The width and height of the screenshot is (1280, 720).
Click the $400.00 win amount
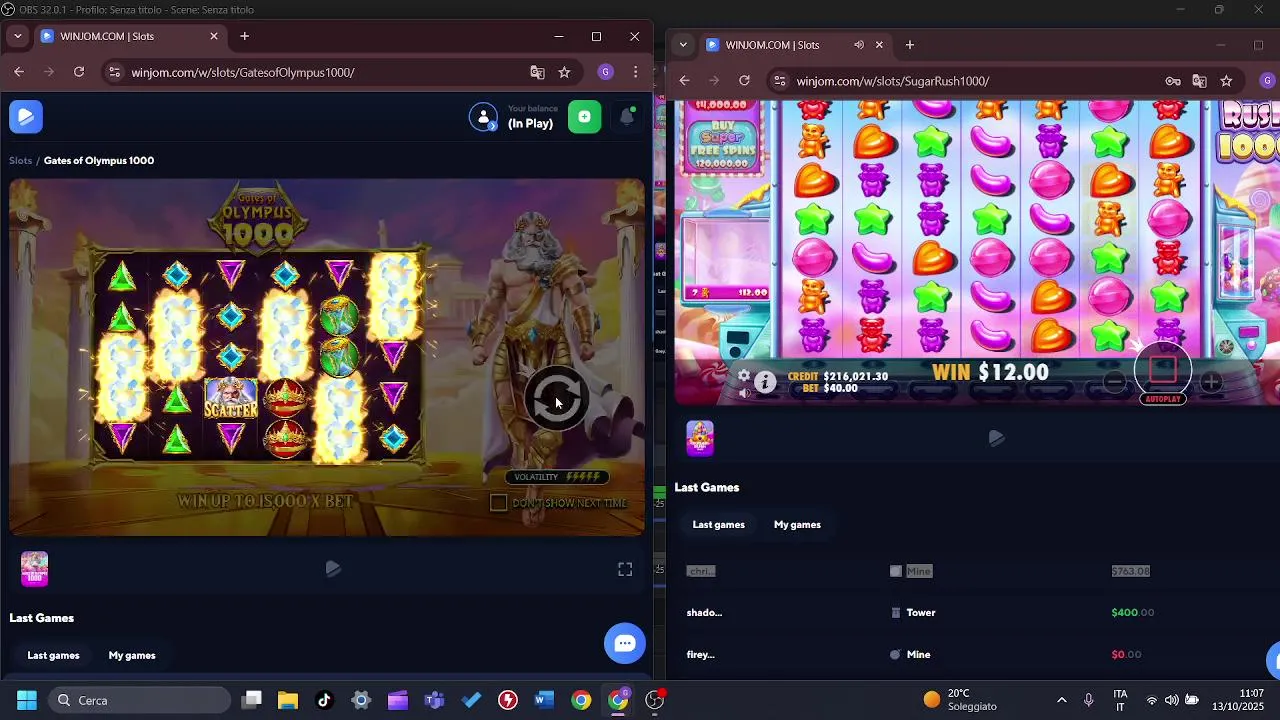click(1132, 612)
